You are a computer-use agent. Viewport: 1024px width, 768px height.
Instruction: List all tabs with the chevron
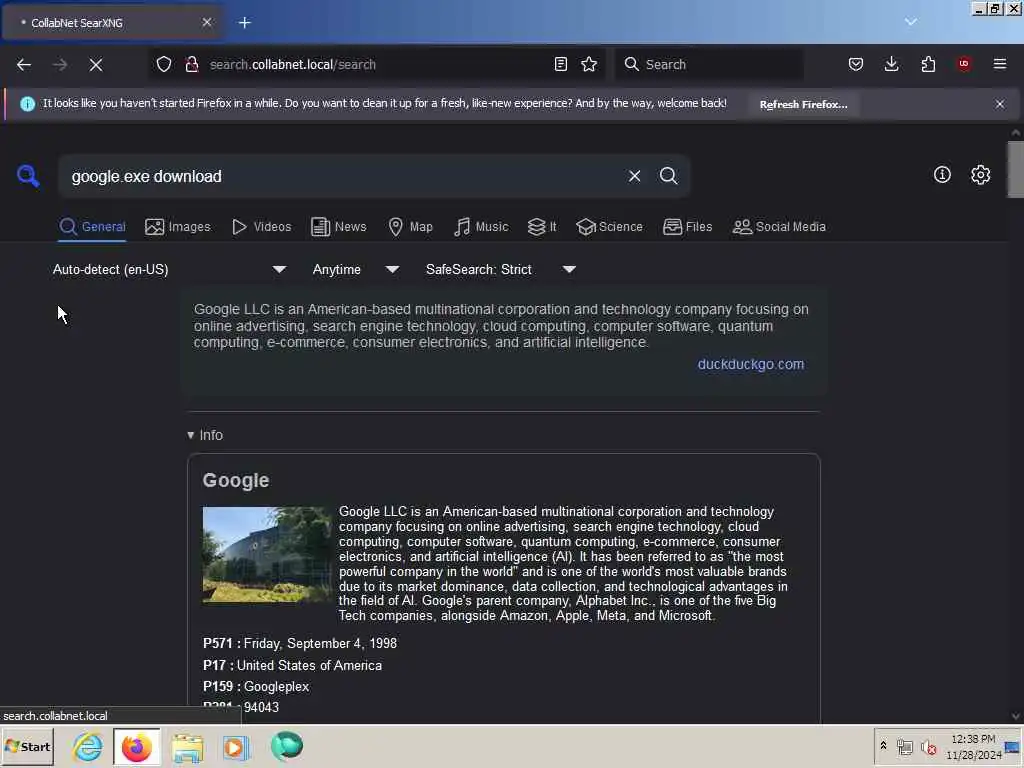[x=910, y=22]
